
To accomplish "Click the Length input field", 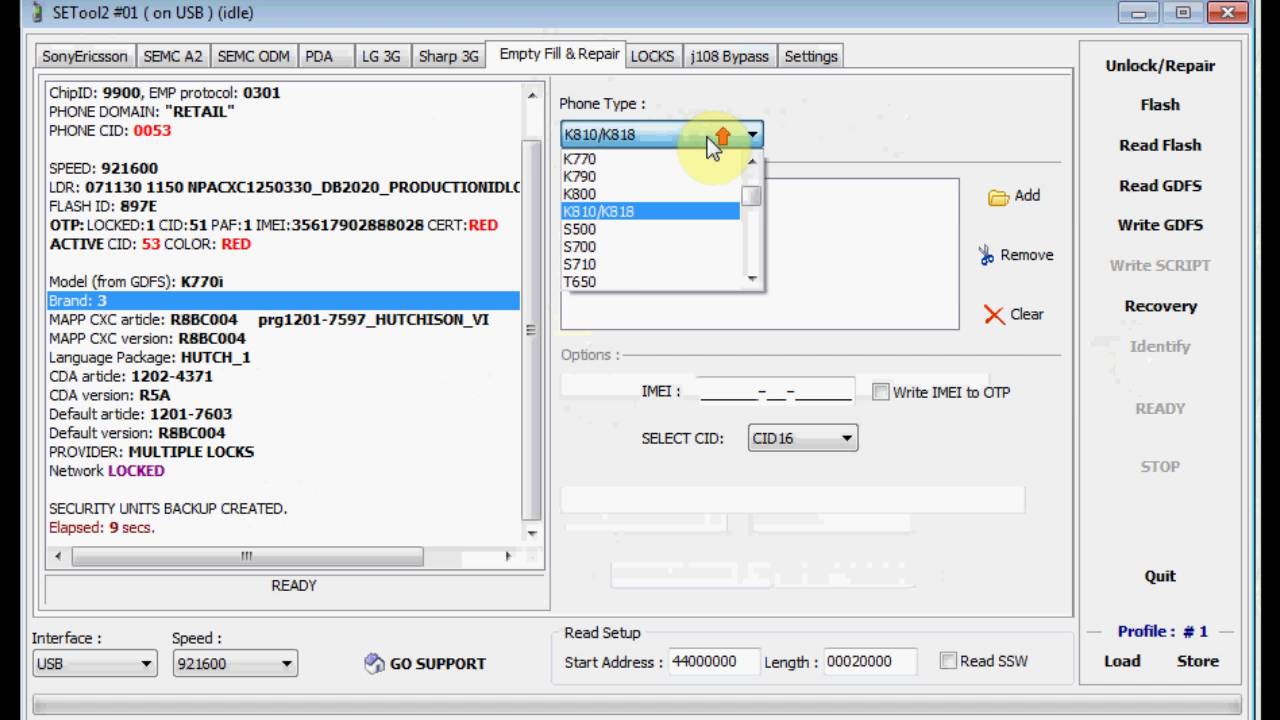I will [871, 662].
